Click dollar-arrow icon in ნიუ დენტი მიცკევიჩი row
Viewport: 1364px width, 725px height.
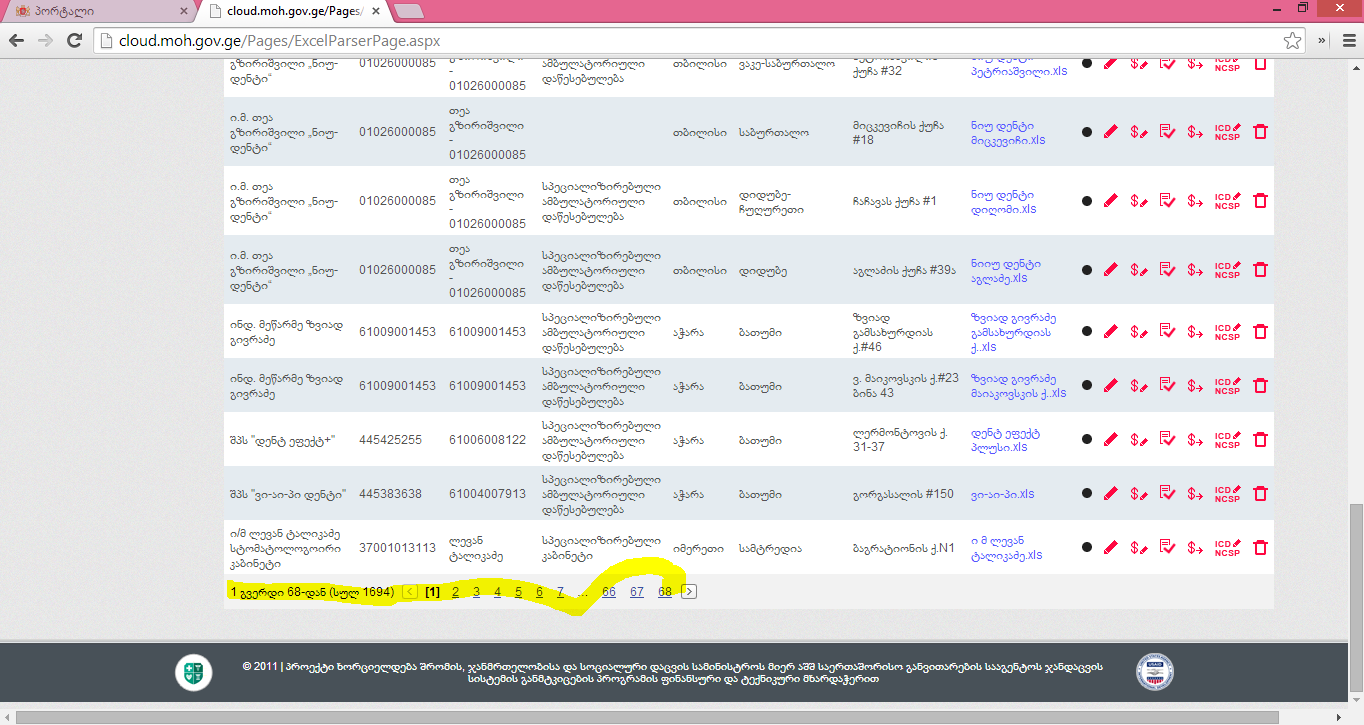click(x=1195, y=132)
